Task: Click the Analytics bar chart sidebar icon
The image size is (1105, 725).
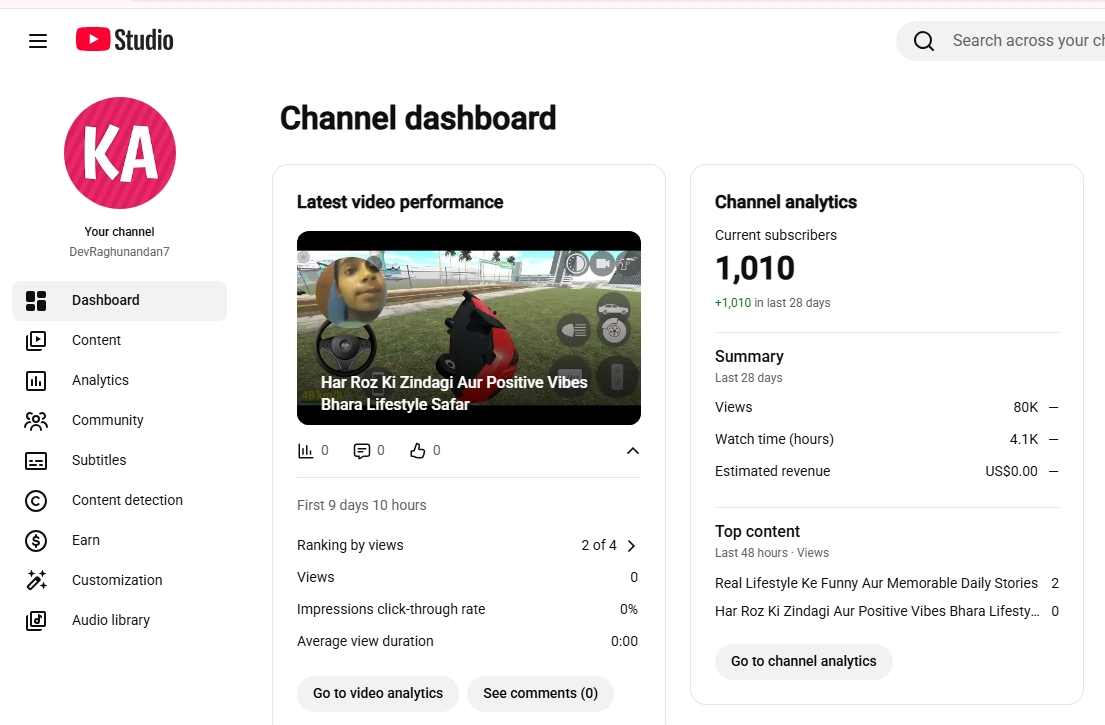Action: 36,381
